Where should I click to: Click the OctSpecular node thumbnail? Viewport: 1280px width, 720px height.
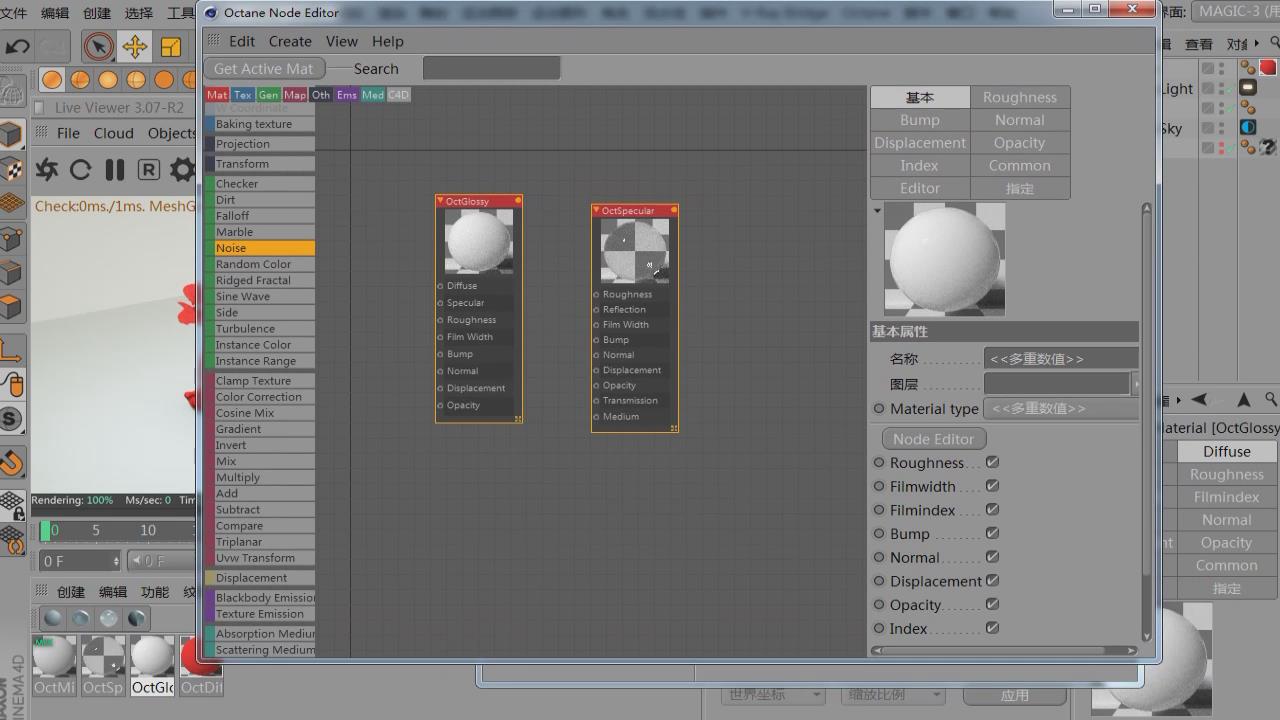point(635,251)
